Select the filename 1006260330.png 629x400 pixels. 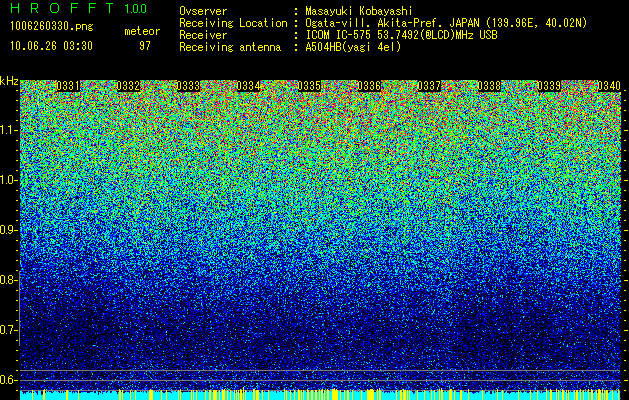coord(52,26)
